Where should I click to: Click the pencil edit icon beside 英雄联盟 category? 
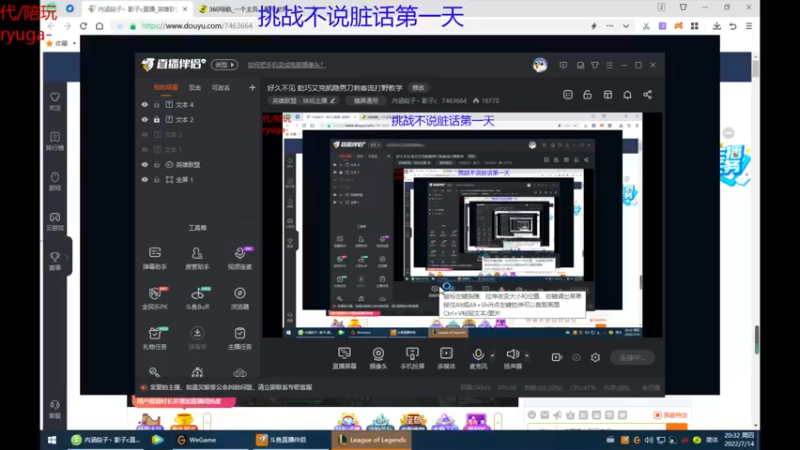pos(333,101)
